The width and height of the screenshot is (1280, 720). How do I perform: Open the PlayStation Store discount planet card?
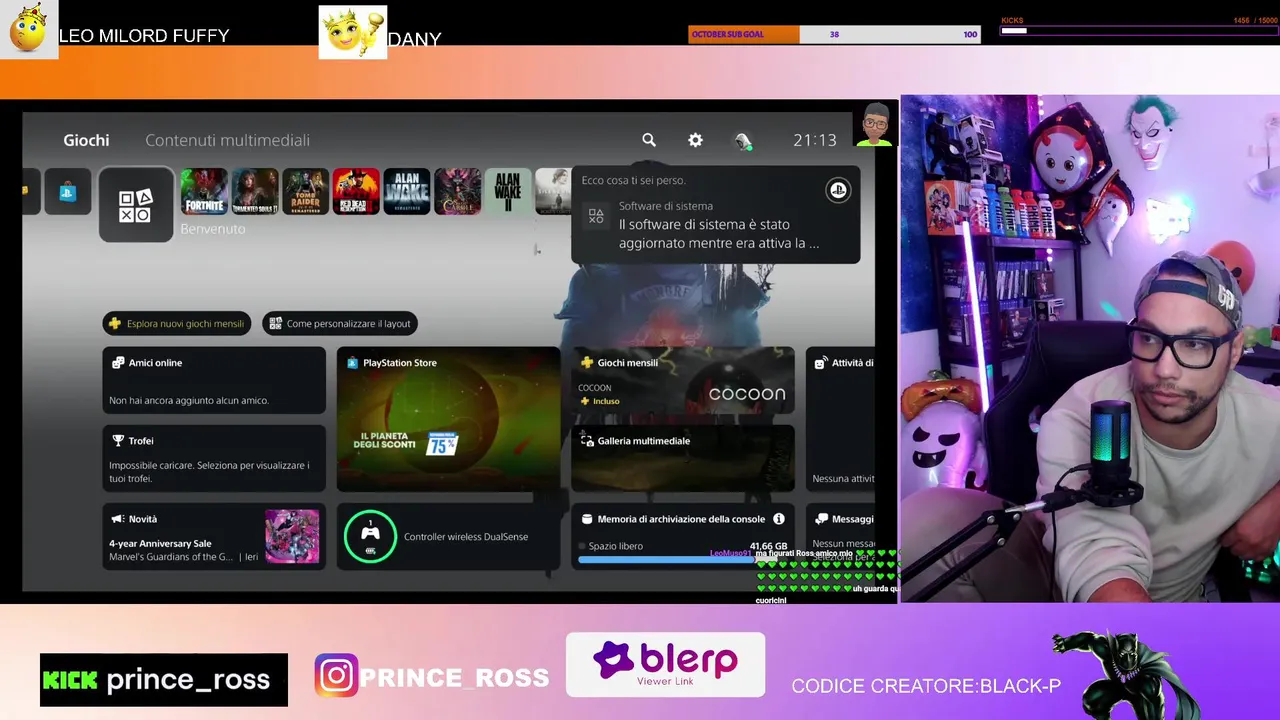click(448, 419)
